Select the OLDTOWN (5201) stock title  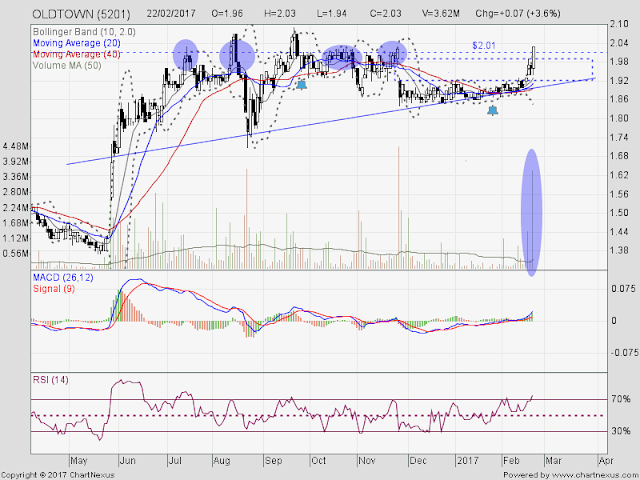pyautogui.click(x=82, y=14)
